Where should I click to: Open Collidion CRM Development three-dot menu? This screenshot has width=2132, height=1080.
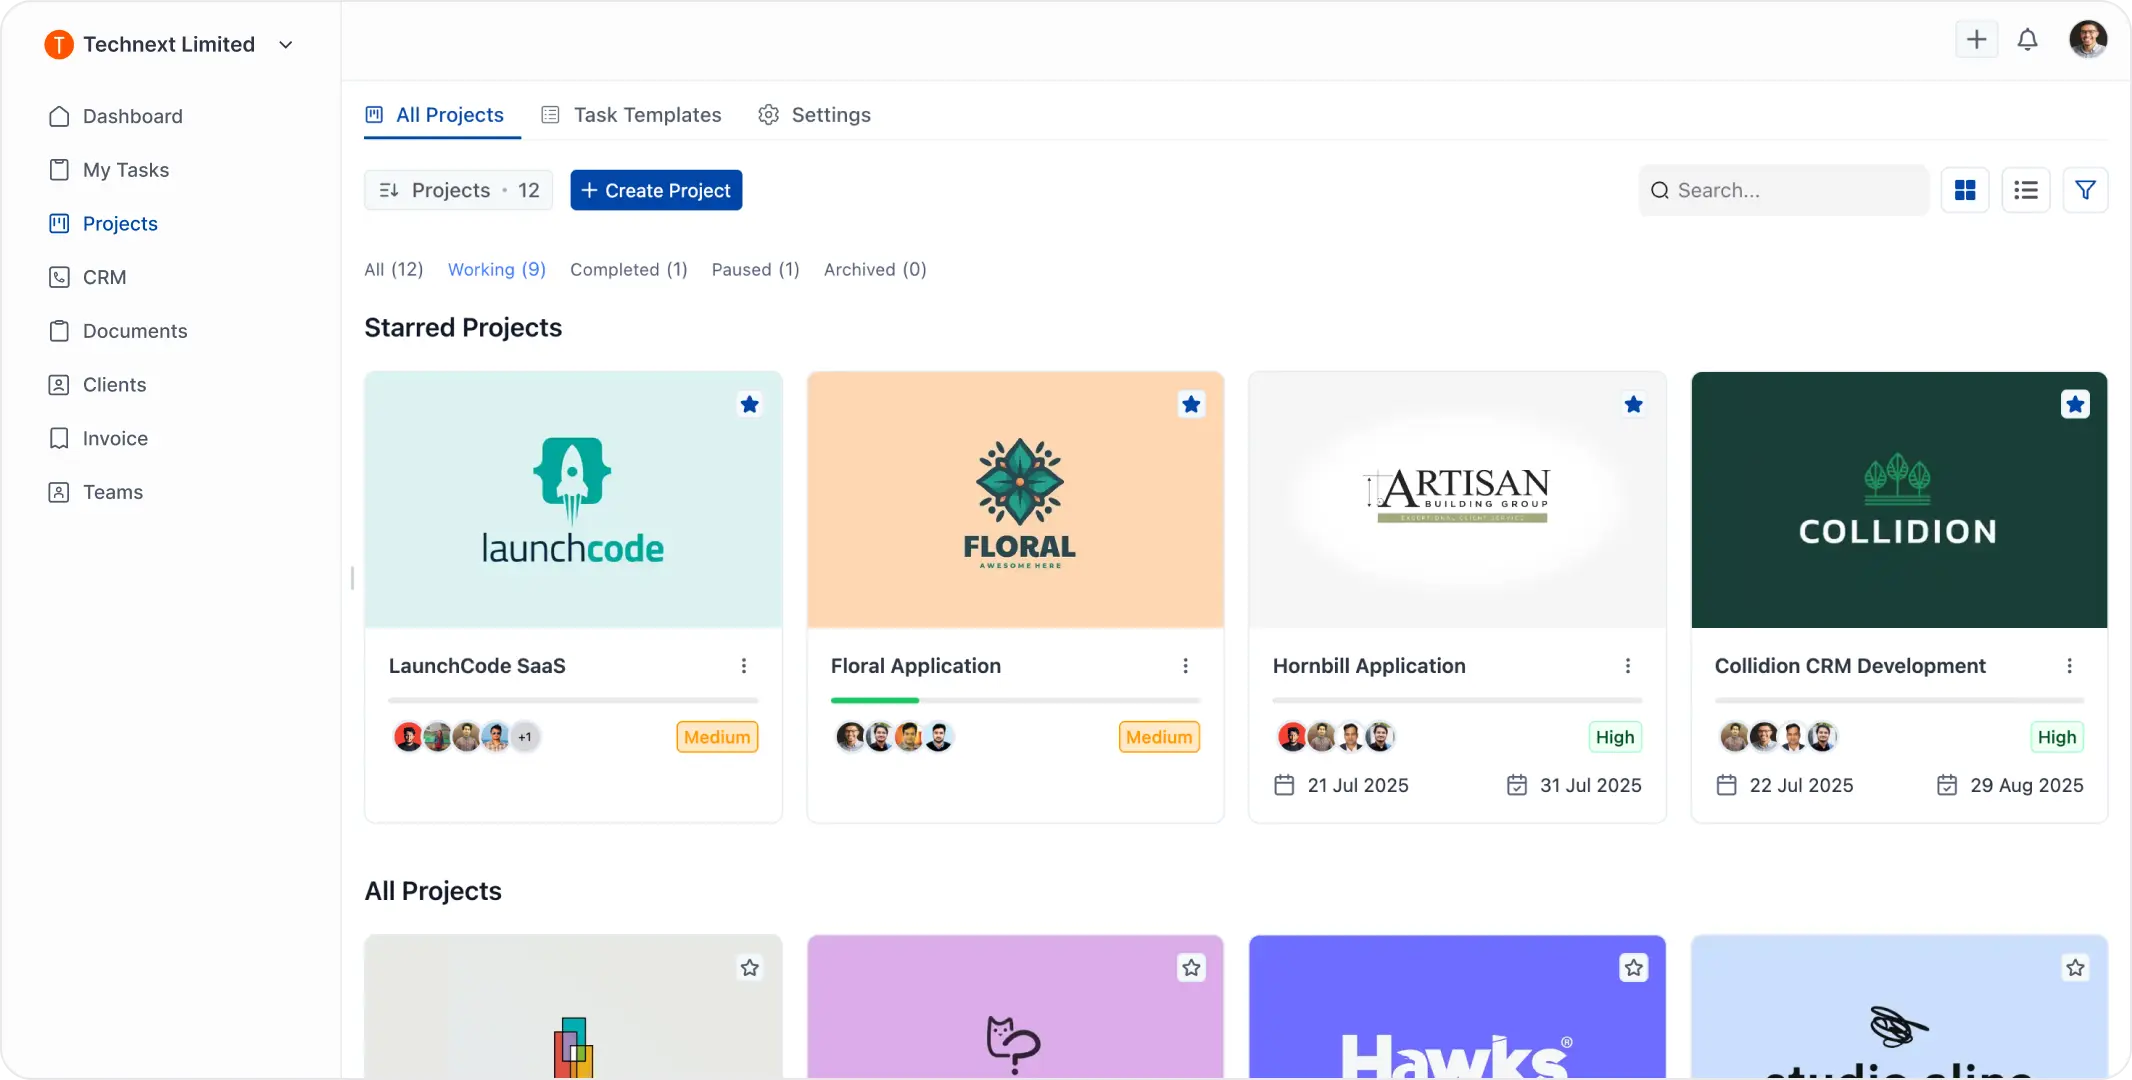[2069, 666]
